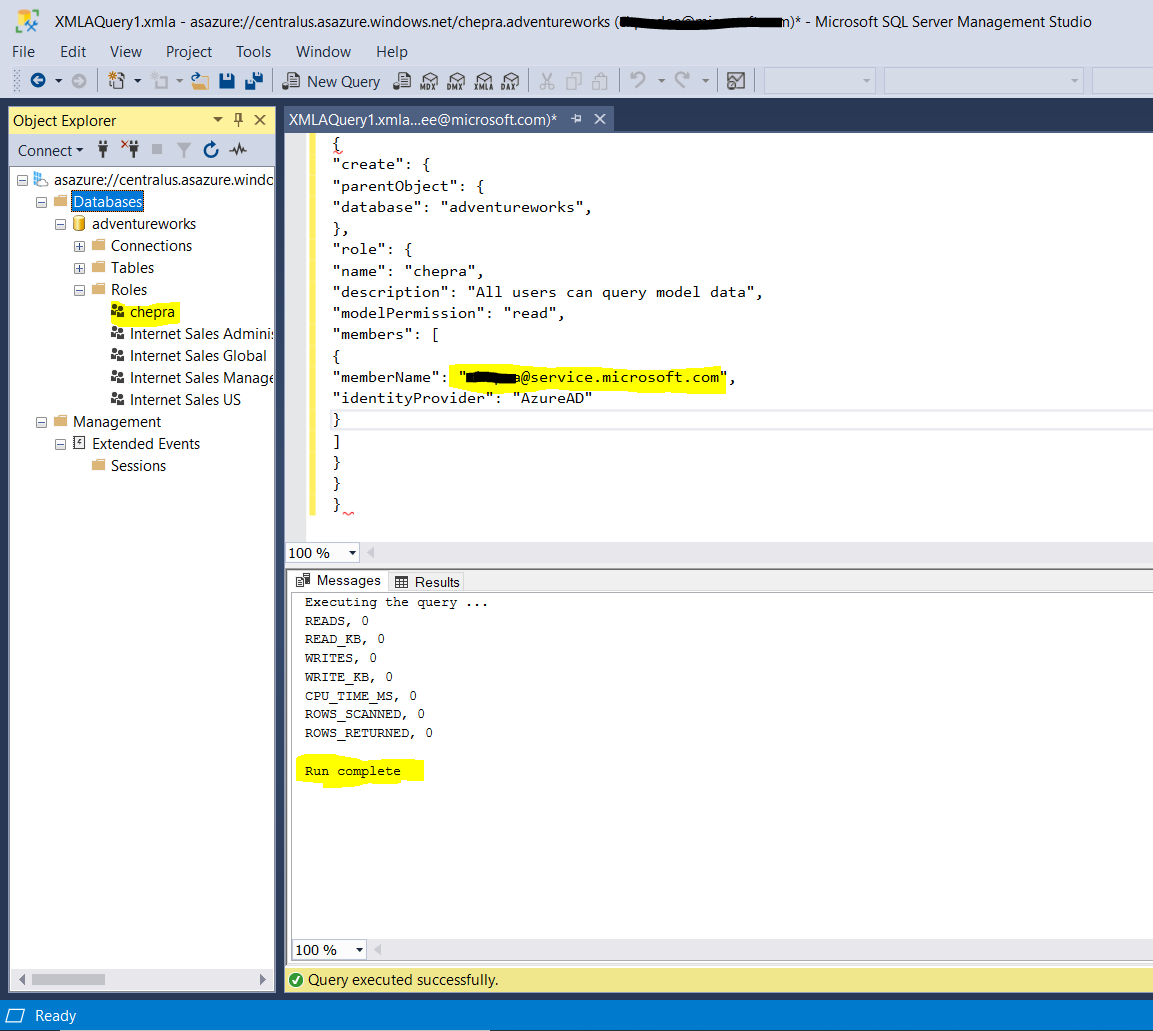The height and width of the screenshot is (1031, 1153).
Task: Open the Window menu
Action: pos(324,51)
